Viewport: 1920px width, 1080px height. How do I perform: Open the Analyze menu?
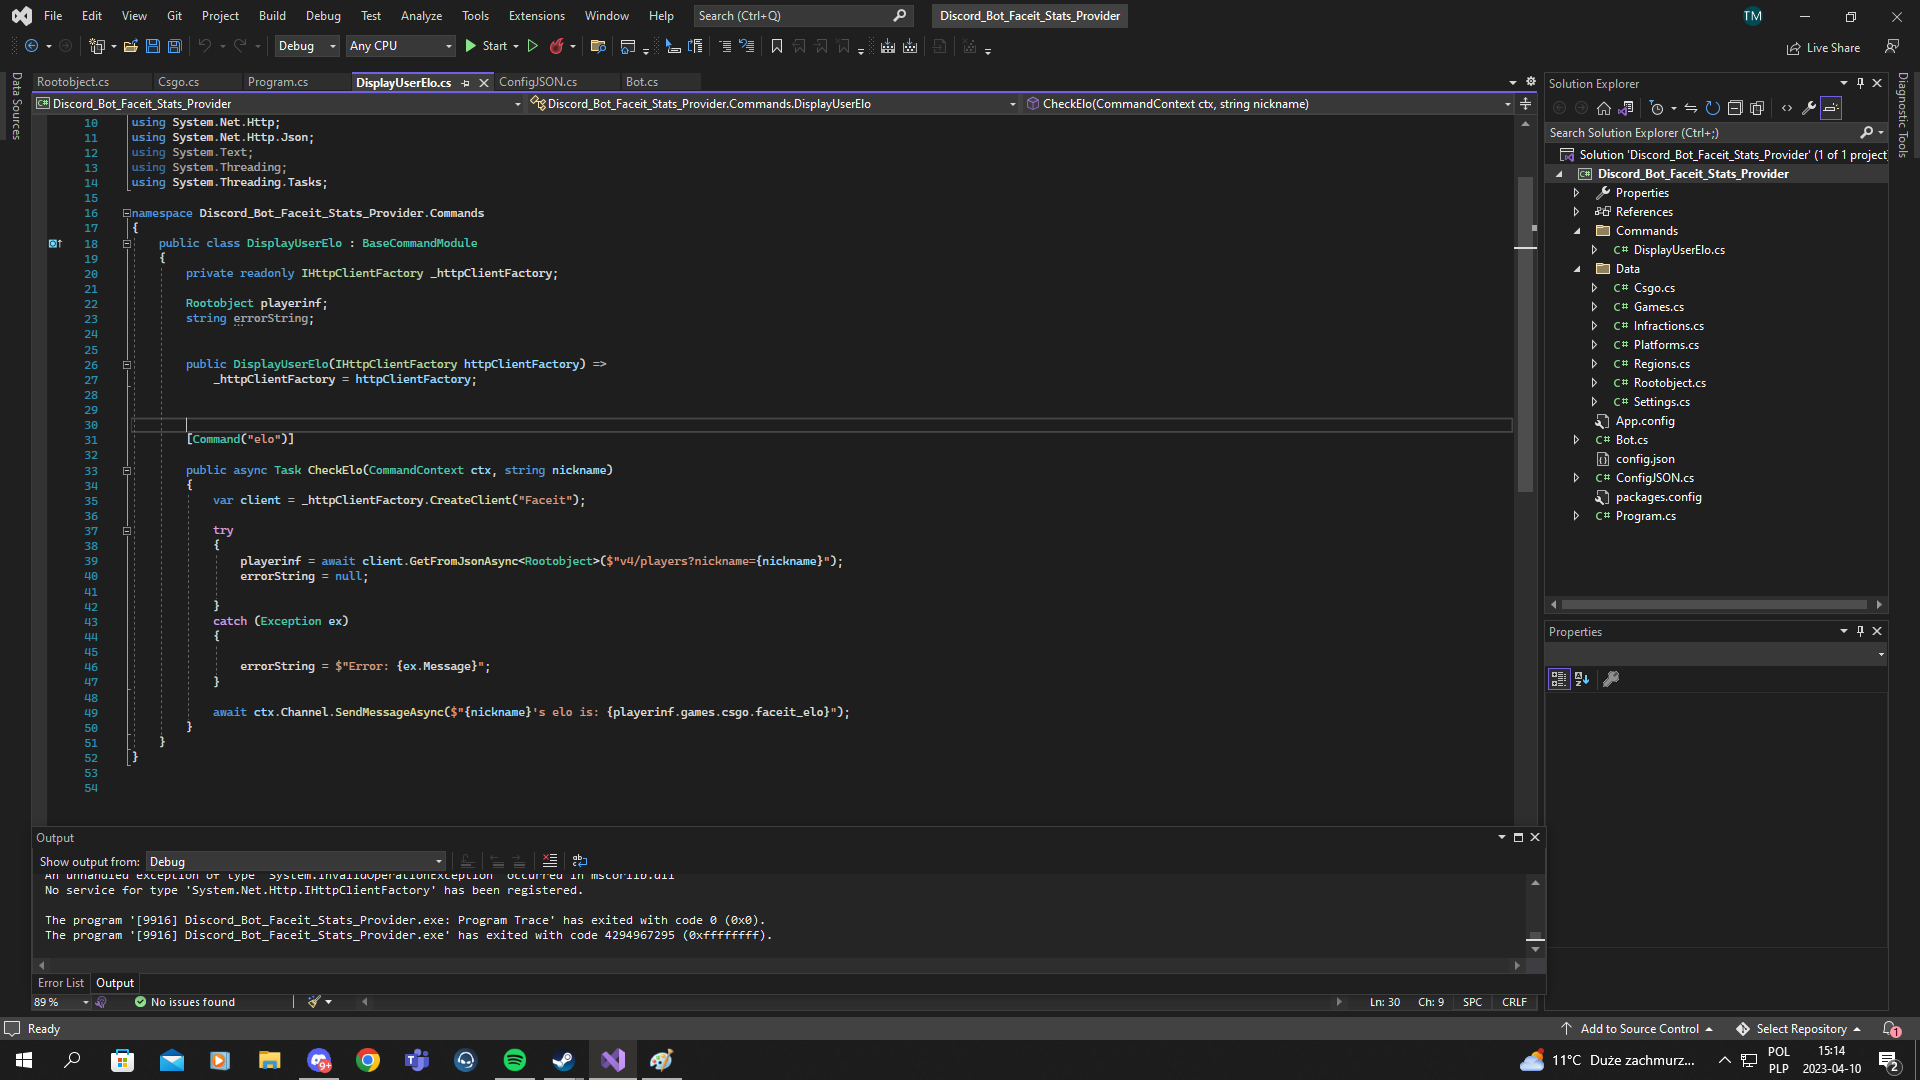point(421,16)
